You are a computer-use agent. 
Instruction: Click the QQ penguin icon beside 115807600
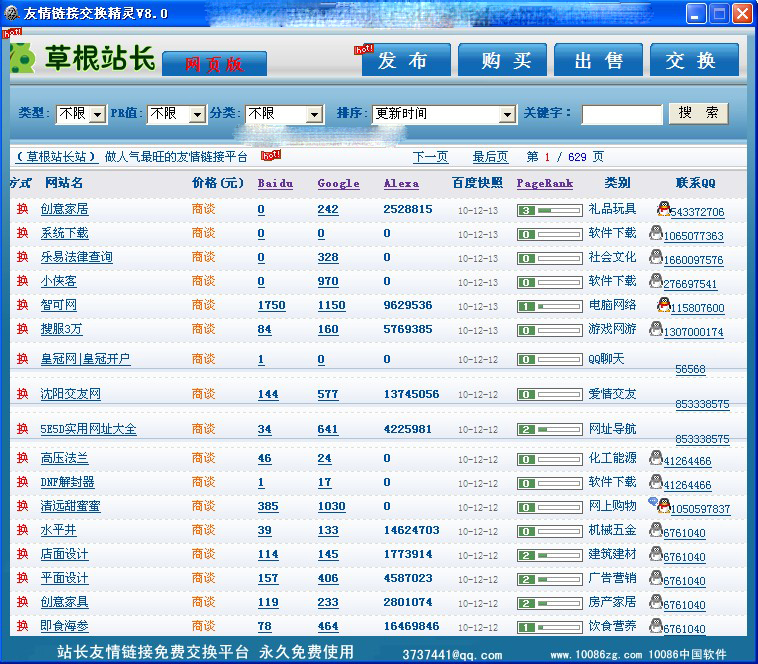[x=663, y=305]
